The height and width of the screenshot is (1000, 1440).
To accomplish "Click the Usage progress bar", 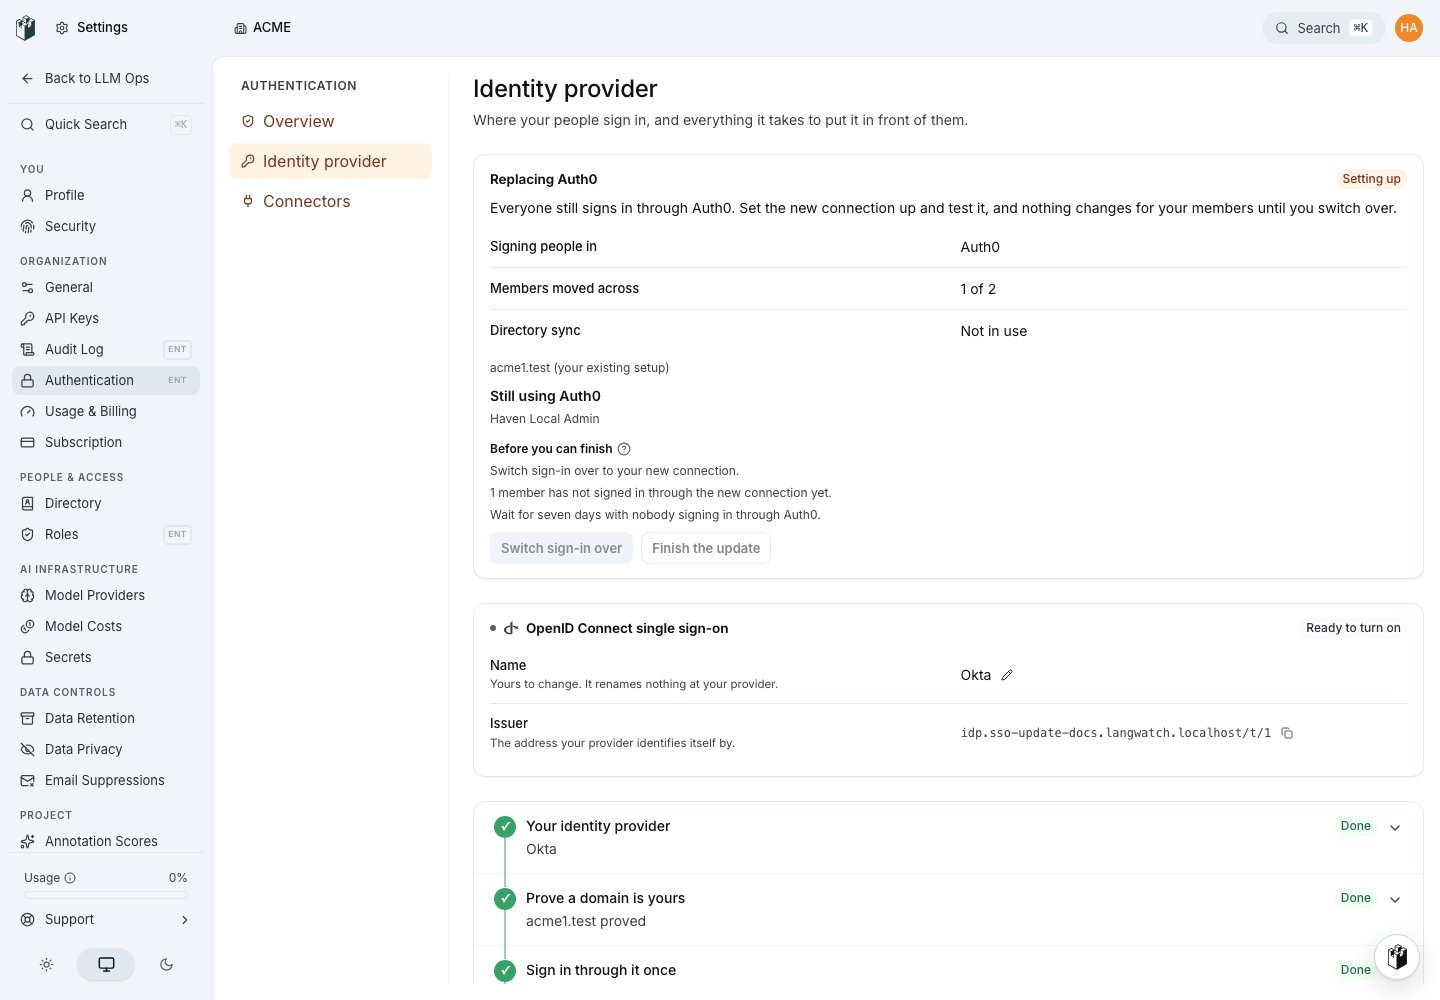I will 106,895.
